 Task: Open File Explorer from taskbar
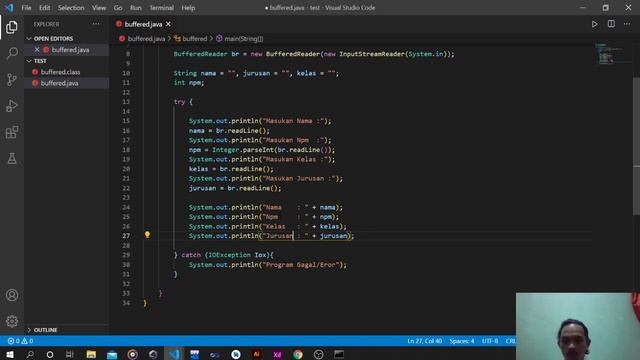91,354
